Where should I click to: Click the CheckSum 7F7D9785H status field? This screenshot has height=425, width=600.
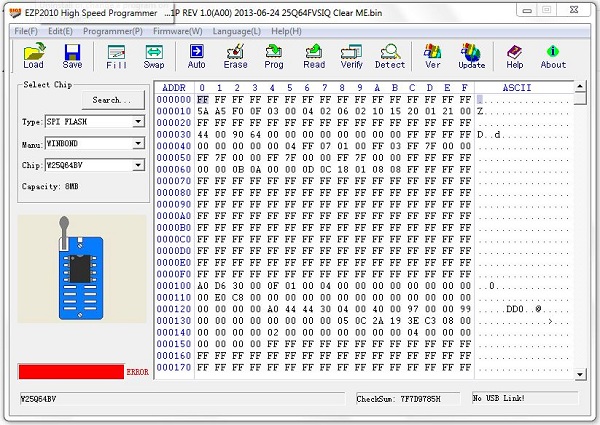(408, 399)
